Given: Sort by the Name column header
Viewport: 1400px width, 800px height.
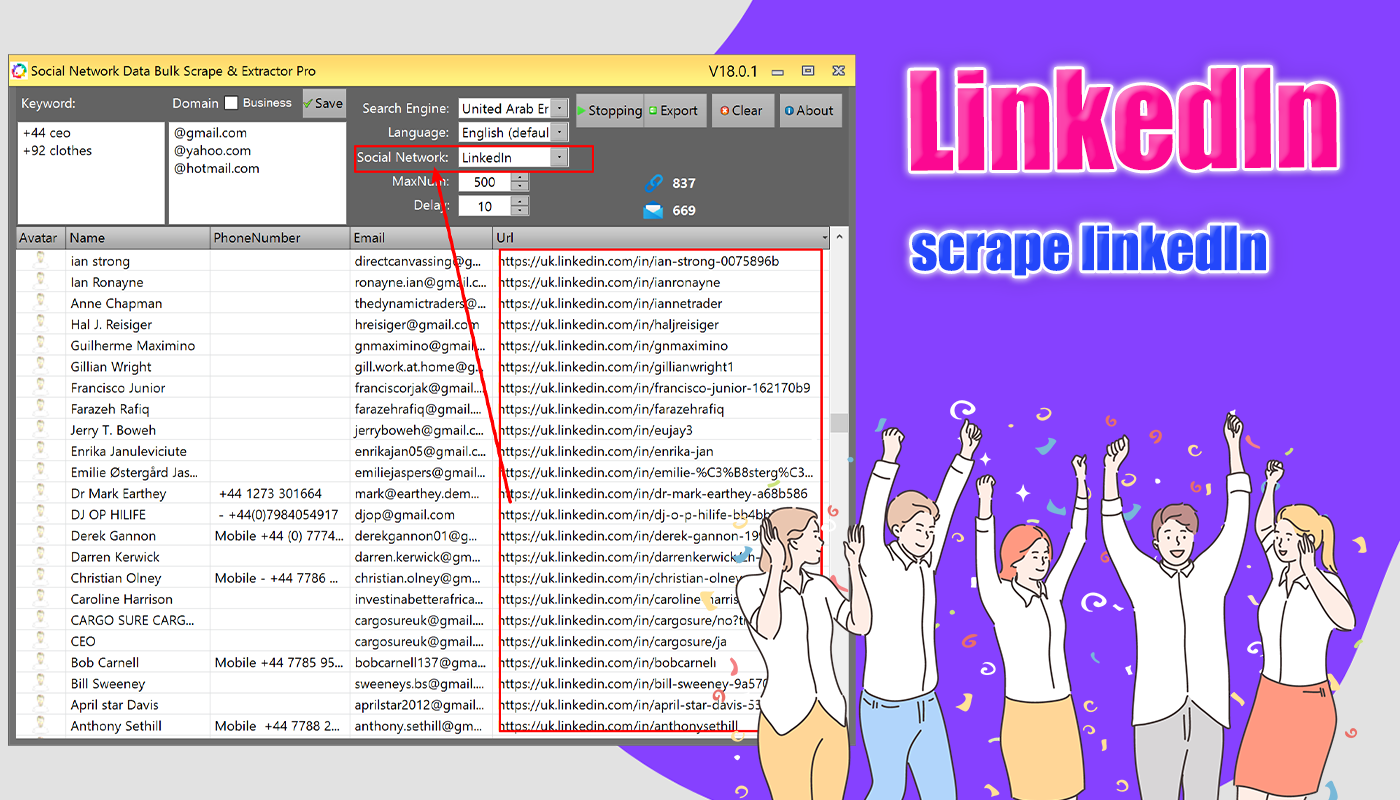Looking at the screenshot, I should point(138,238).
